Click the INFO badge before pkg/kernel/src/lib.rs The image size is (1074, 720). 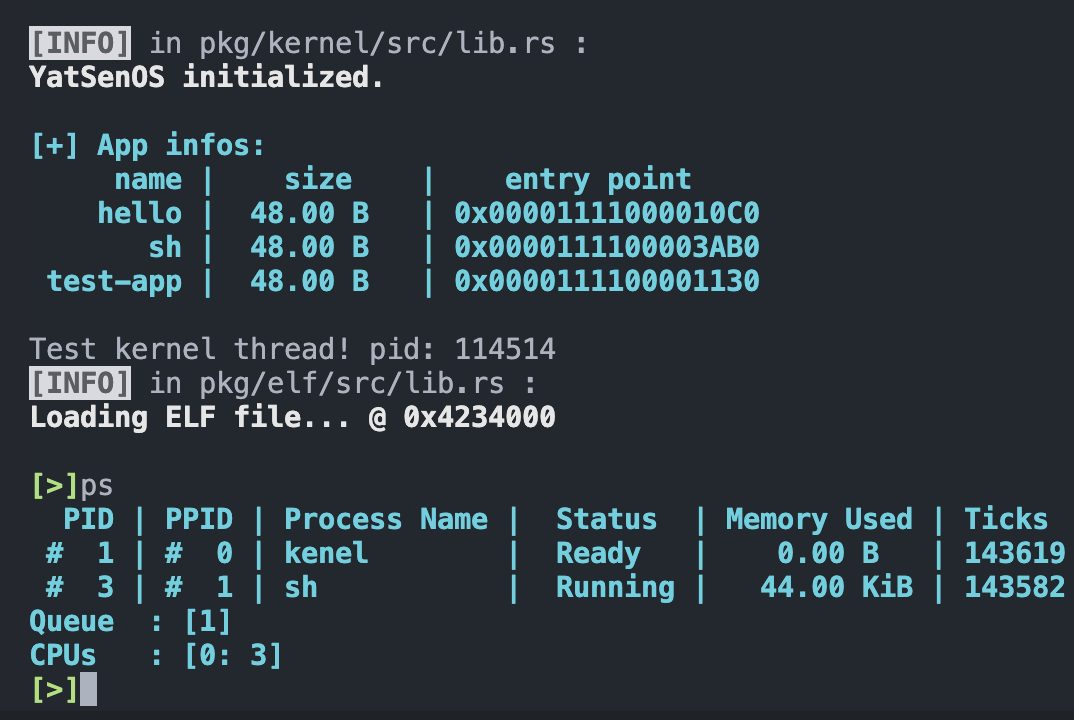[x=80, y=44]
